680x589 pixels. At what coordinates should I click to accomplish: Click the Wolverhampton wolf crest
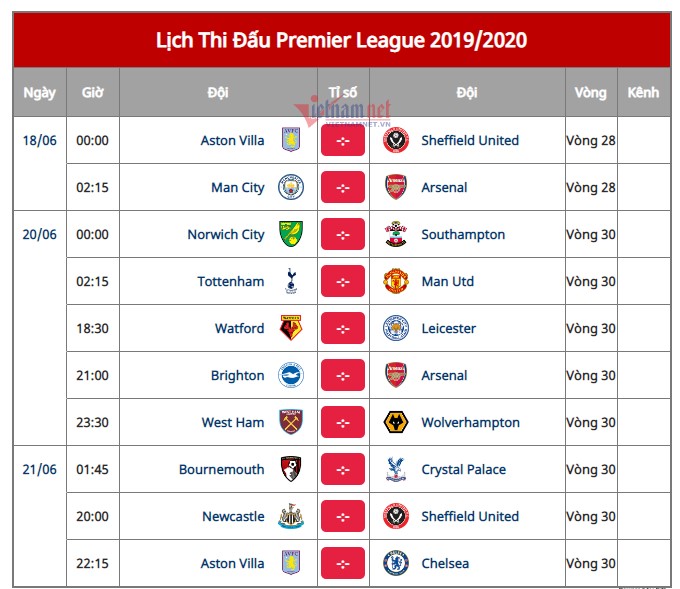(396, 422)
